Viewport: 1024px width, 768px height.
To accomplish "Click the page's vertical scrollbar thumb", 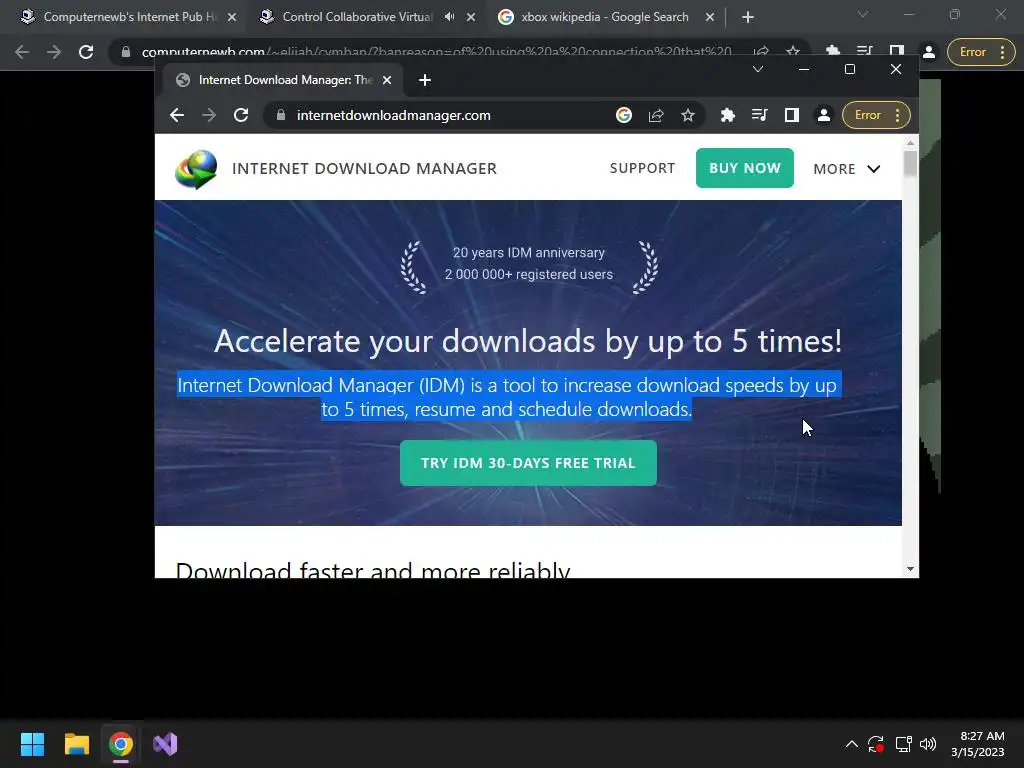I will point(910,163).
